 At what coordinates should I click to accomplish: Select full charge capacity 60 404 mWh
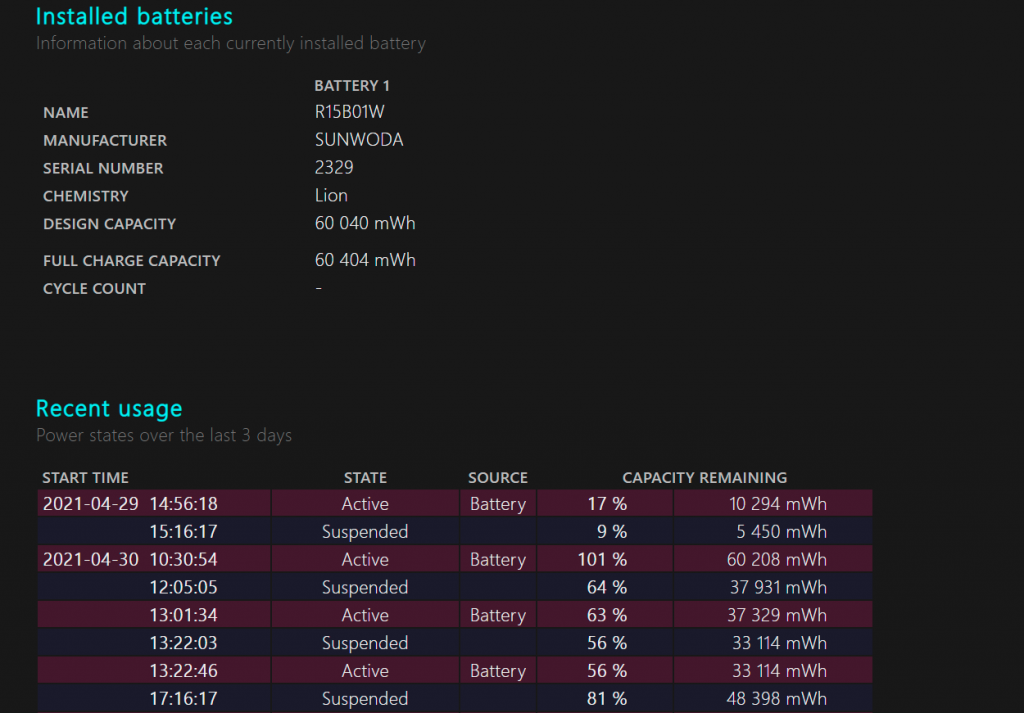pos(365,260)
